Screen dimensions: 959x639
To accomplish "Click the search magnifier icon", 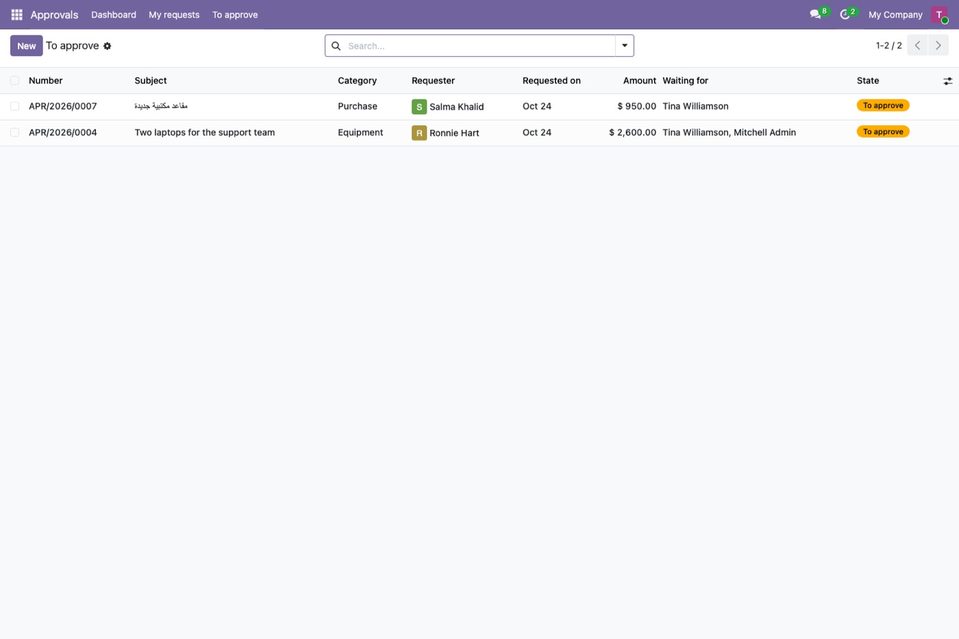I will 336,46.
